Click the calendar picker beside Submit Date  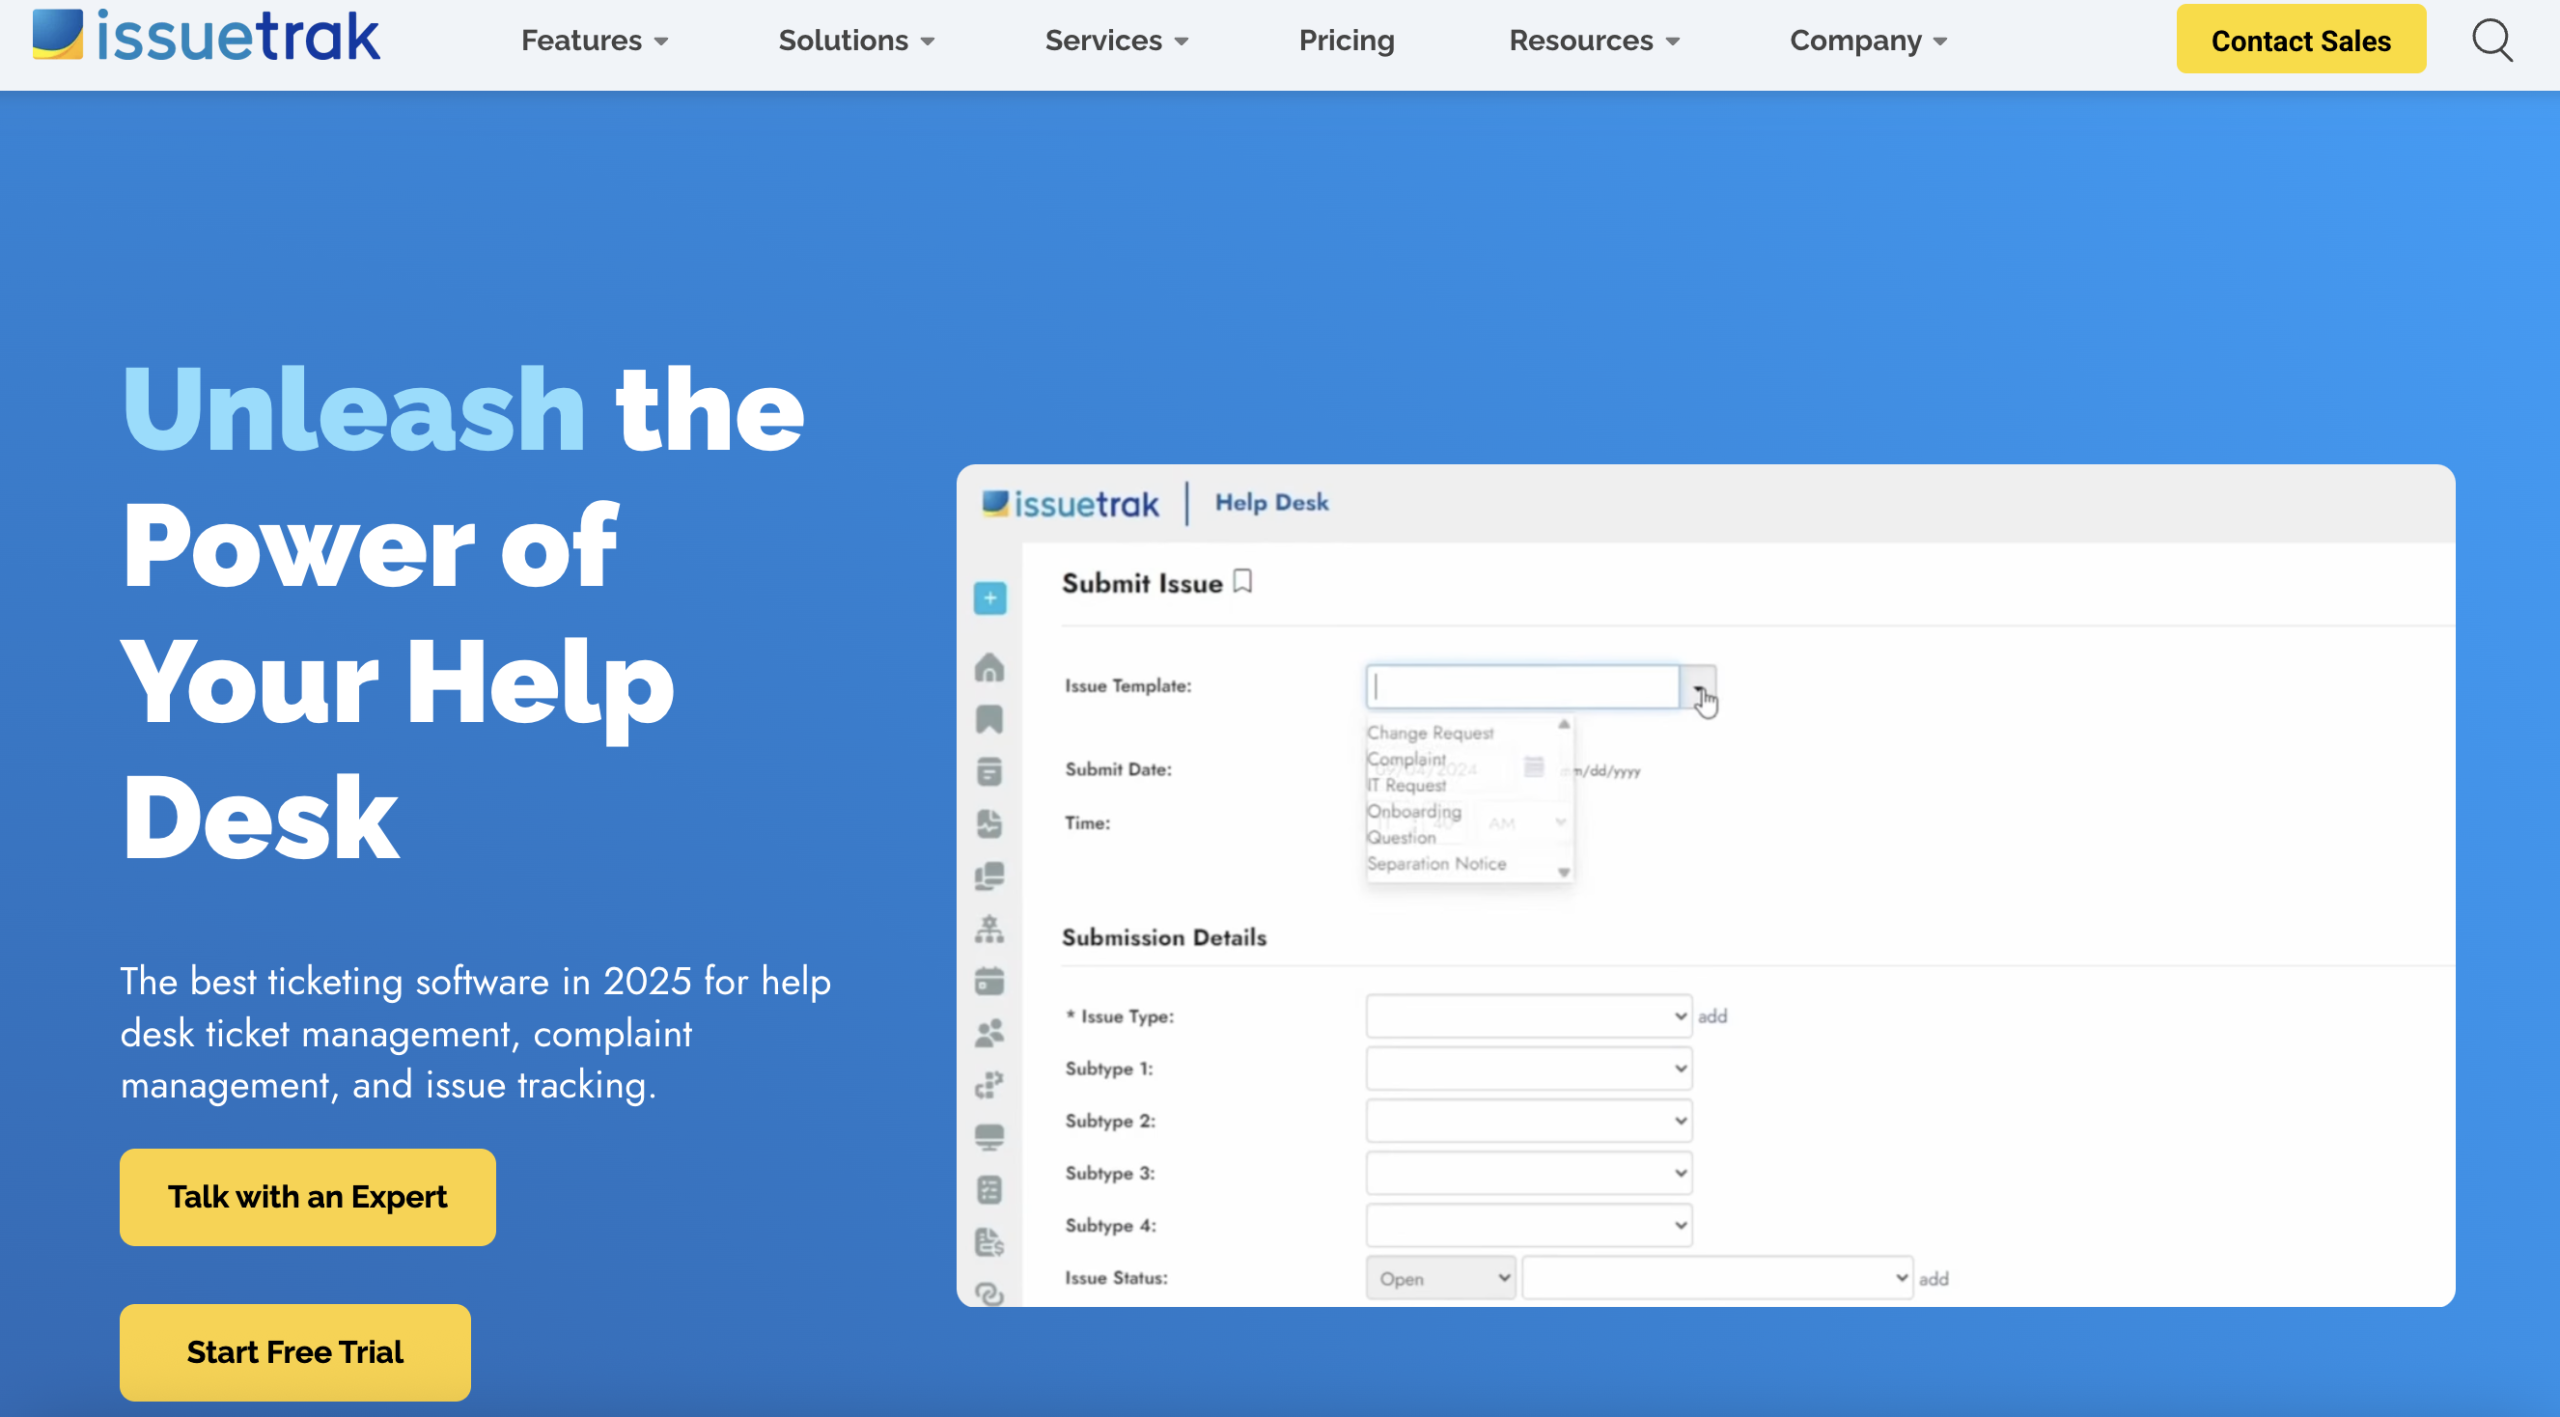[x=1533, y=768]
